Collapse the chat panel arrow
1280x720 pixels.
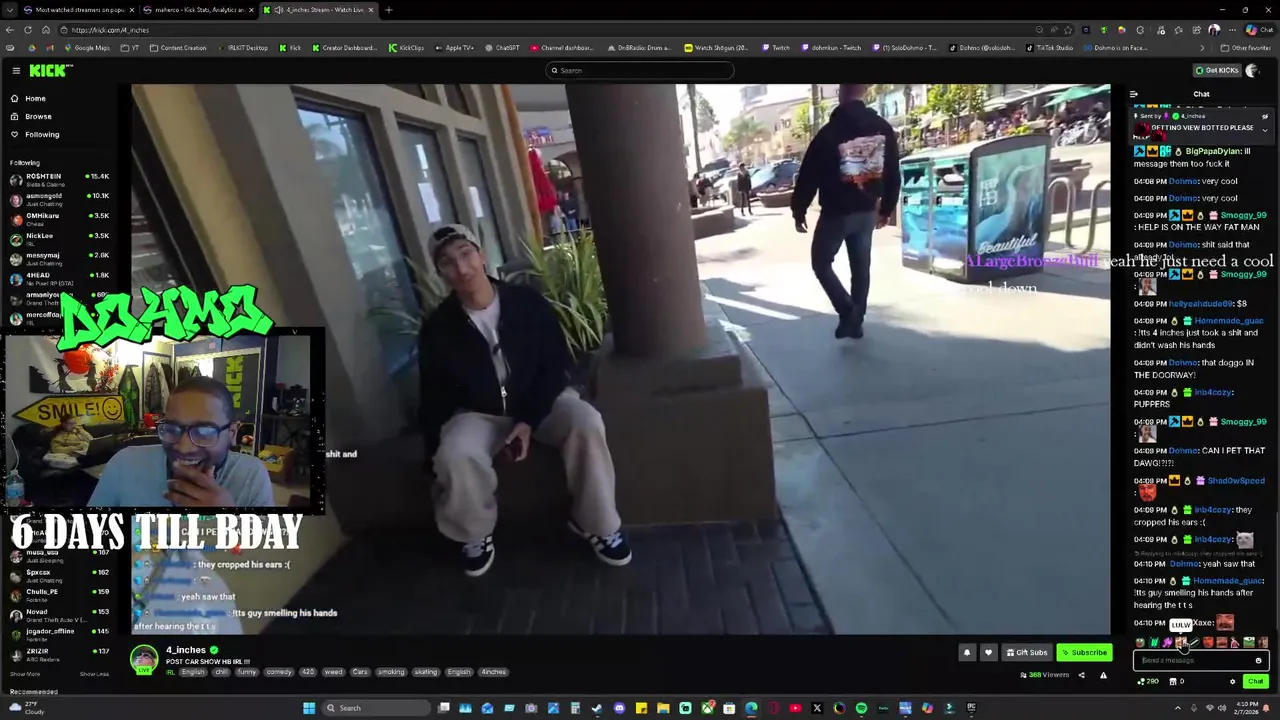click(1133, 94)
